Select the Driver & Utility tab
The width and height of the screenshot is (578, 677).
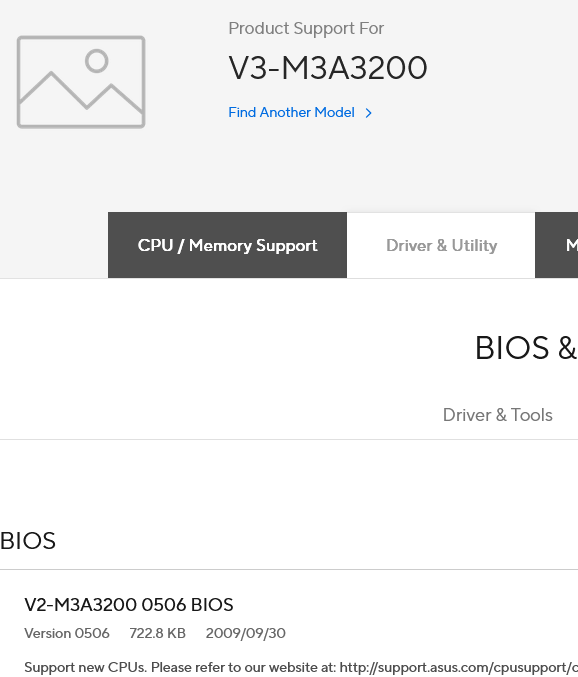click(441, 245)
